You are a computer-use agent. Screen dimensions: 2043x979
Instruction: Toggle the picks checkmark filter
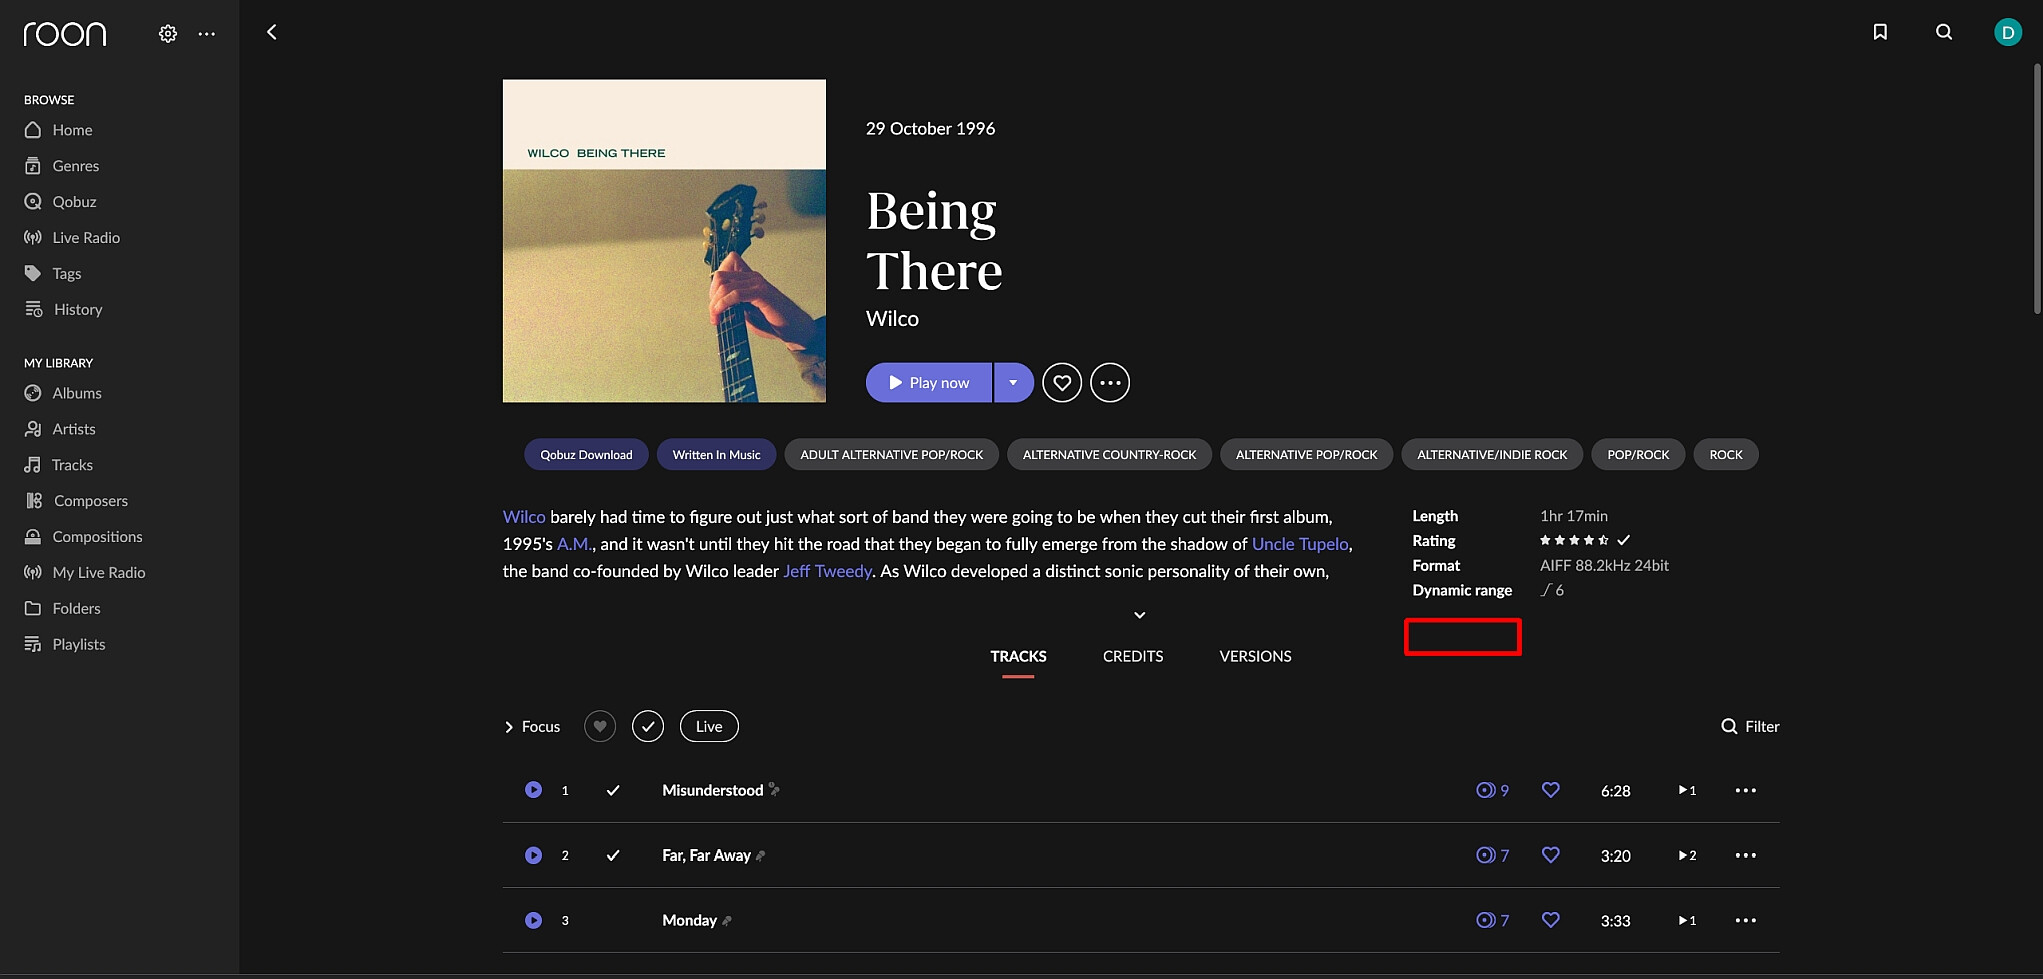(648, 727)
